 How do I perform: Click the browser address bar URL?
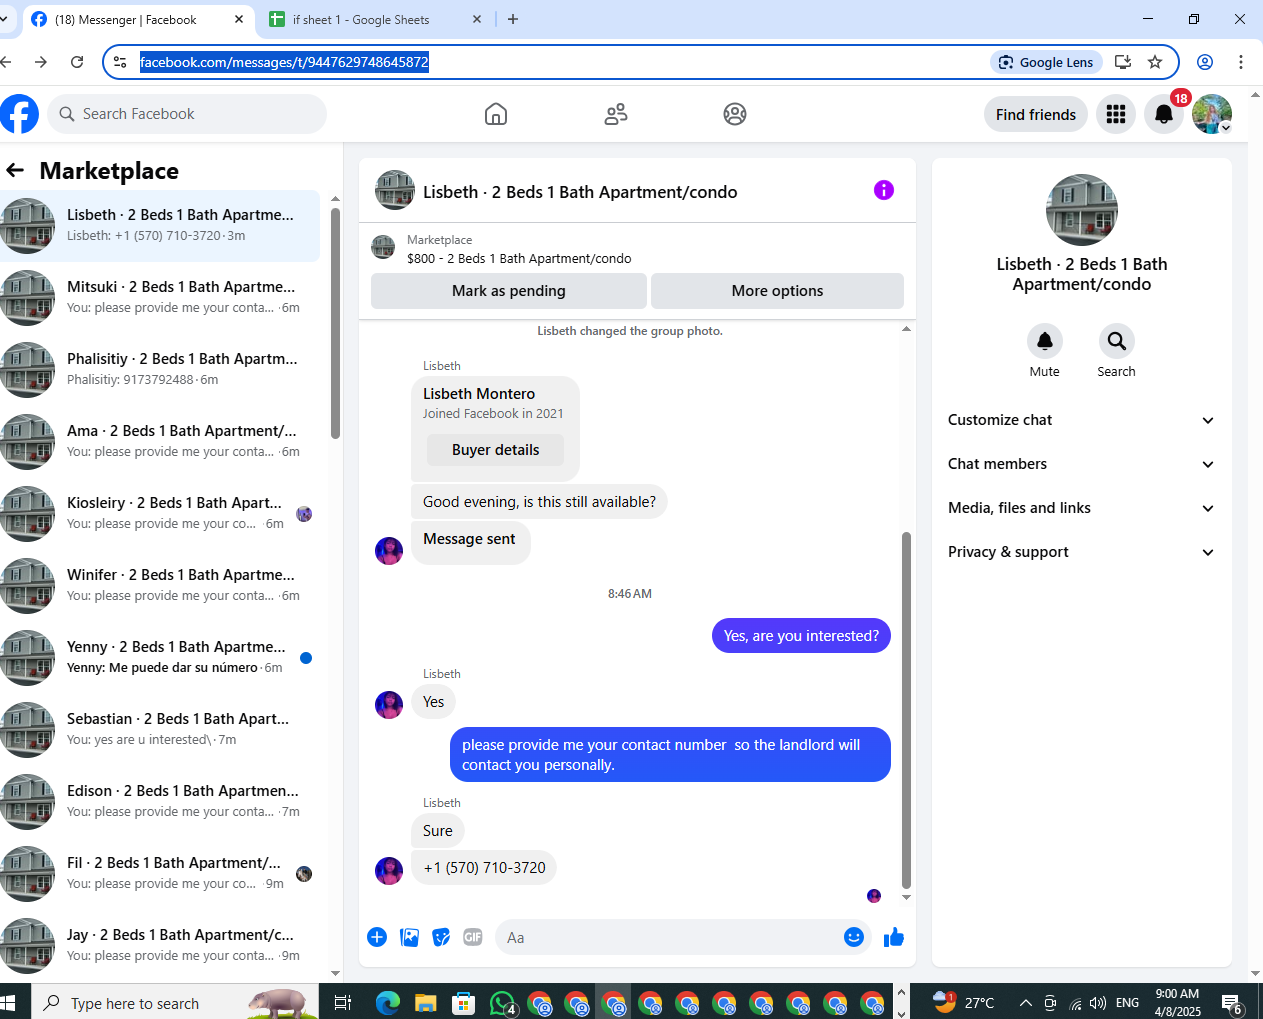coord(284,62)
